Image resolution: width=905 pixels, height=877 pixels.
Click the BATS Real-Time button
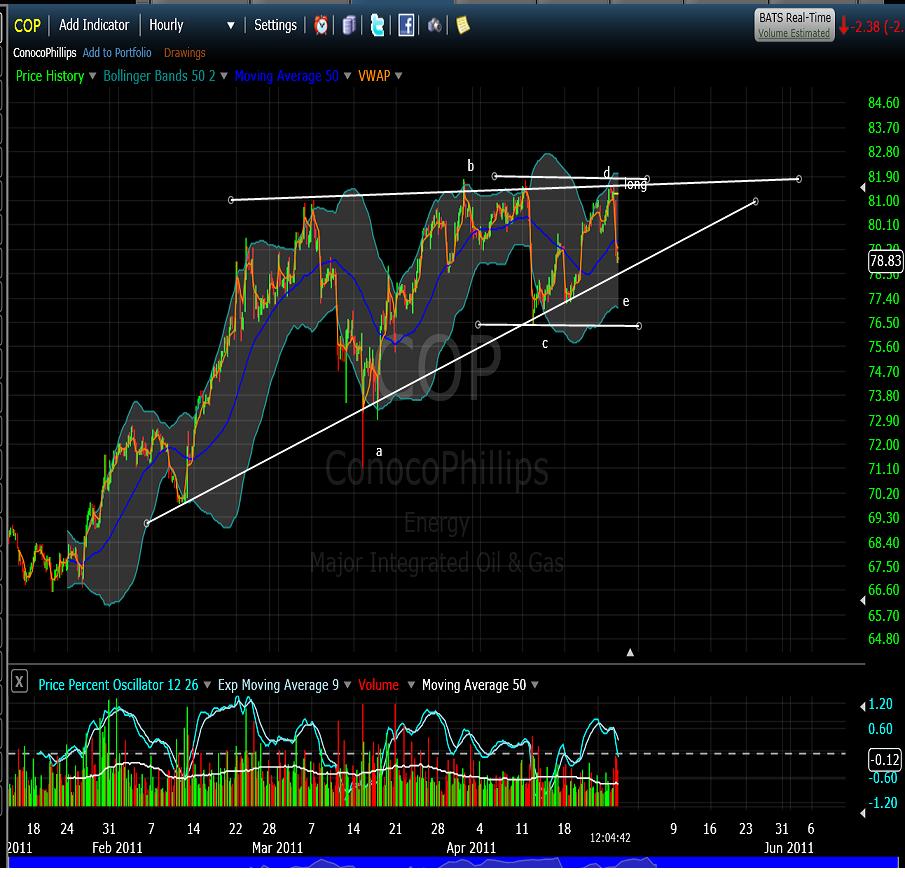point(793,25)
